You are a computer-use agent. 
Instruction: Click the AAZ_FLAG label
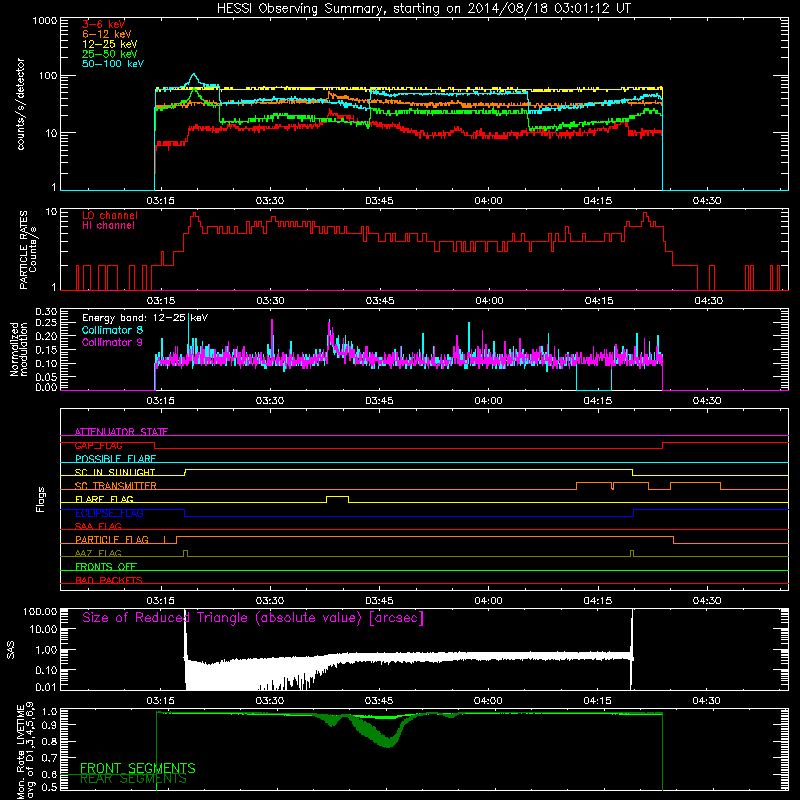(x=98, y=553)
